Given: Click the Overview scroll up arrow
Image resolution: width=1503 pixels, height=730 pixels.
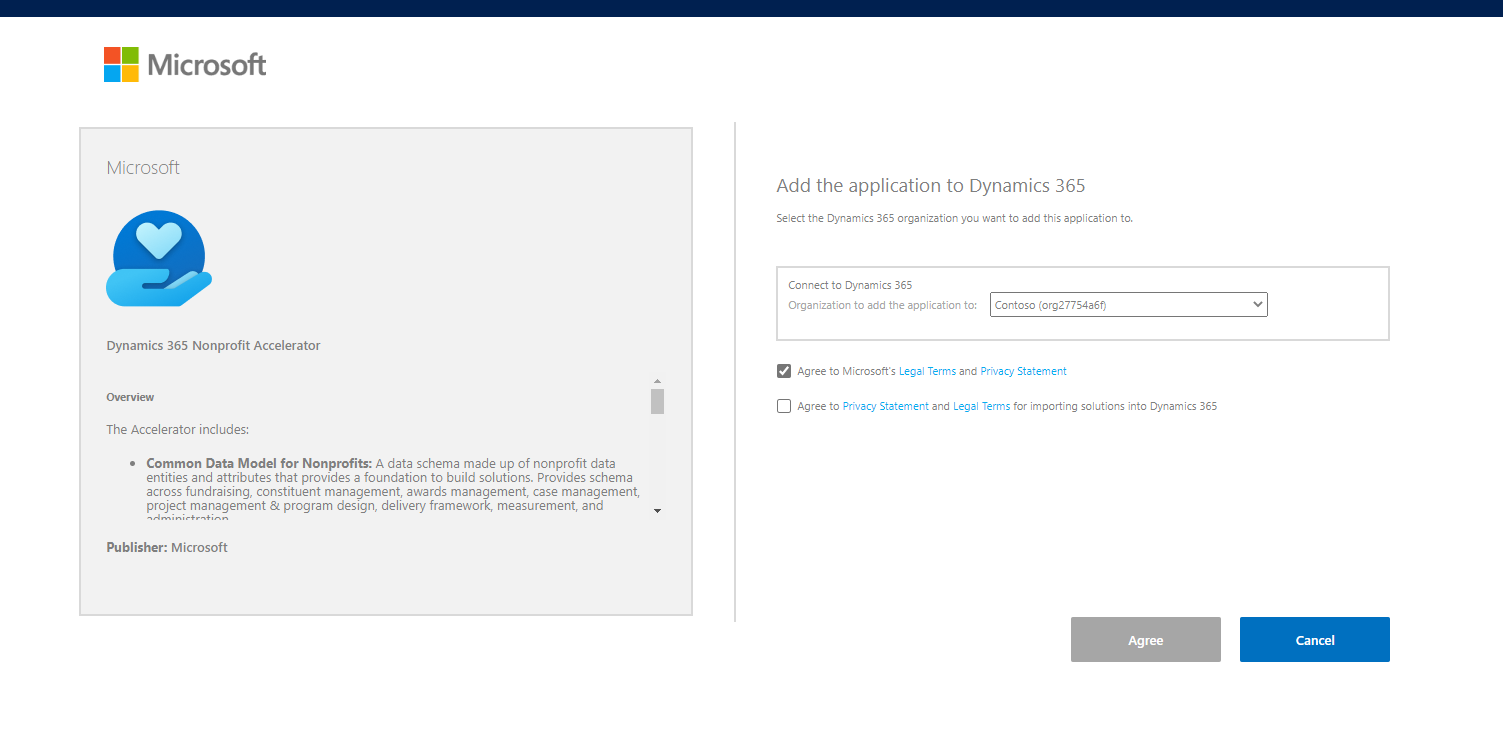Looking at the screenshot, I should [657, 381].
